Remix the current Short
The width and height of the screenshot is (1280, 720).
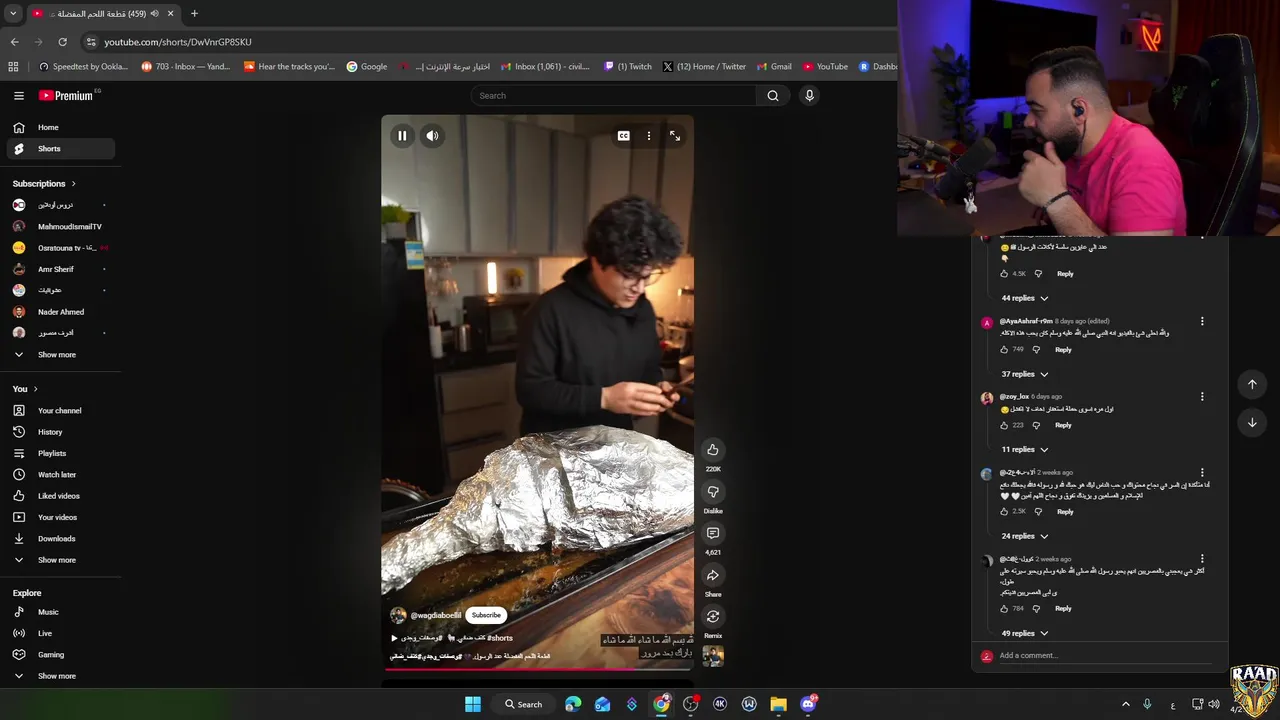coord(713,616)
